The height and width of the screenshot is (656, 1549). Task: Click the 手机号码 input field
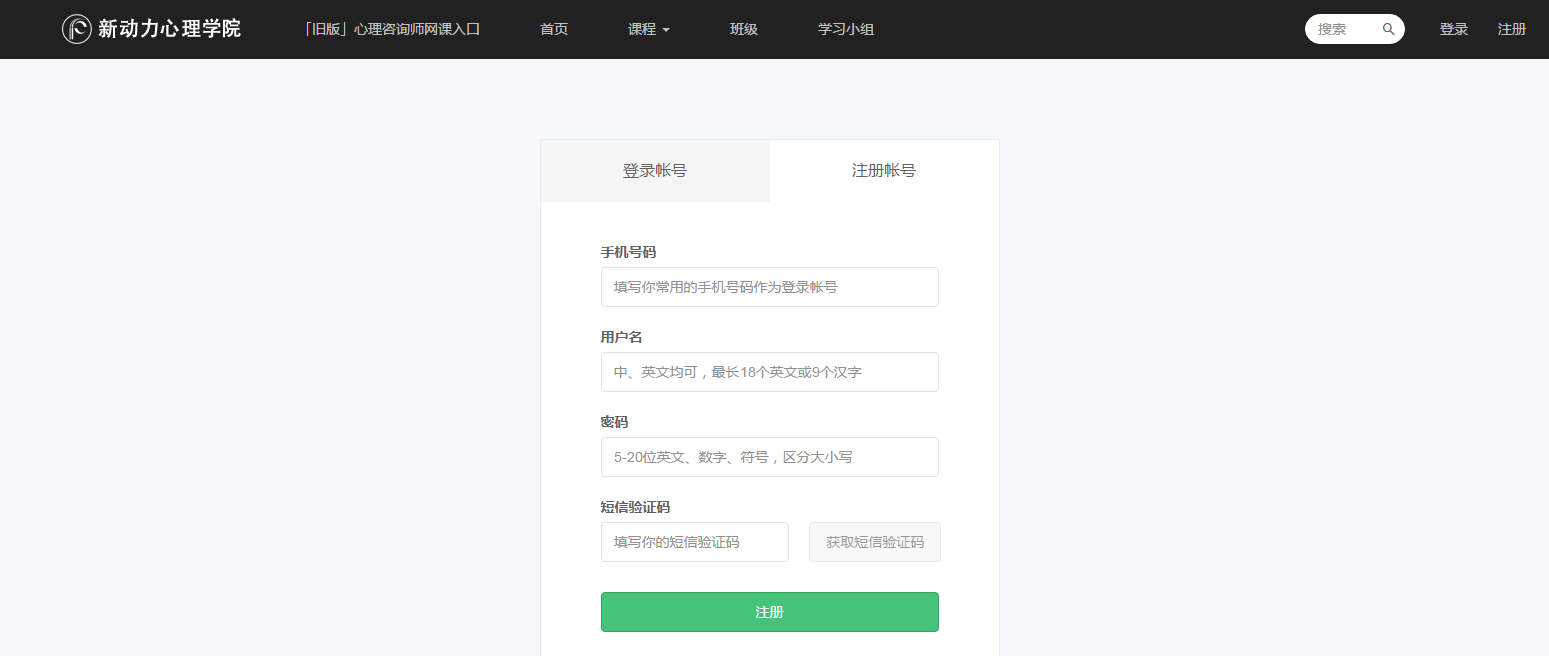[770, 287]
